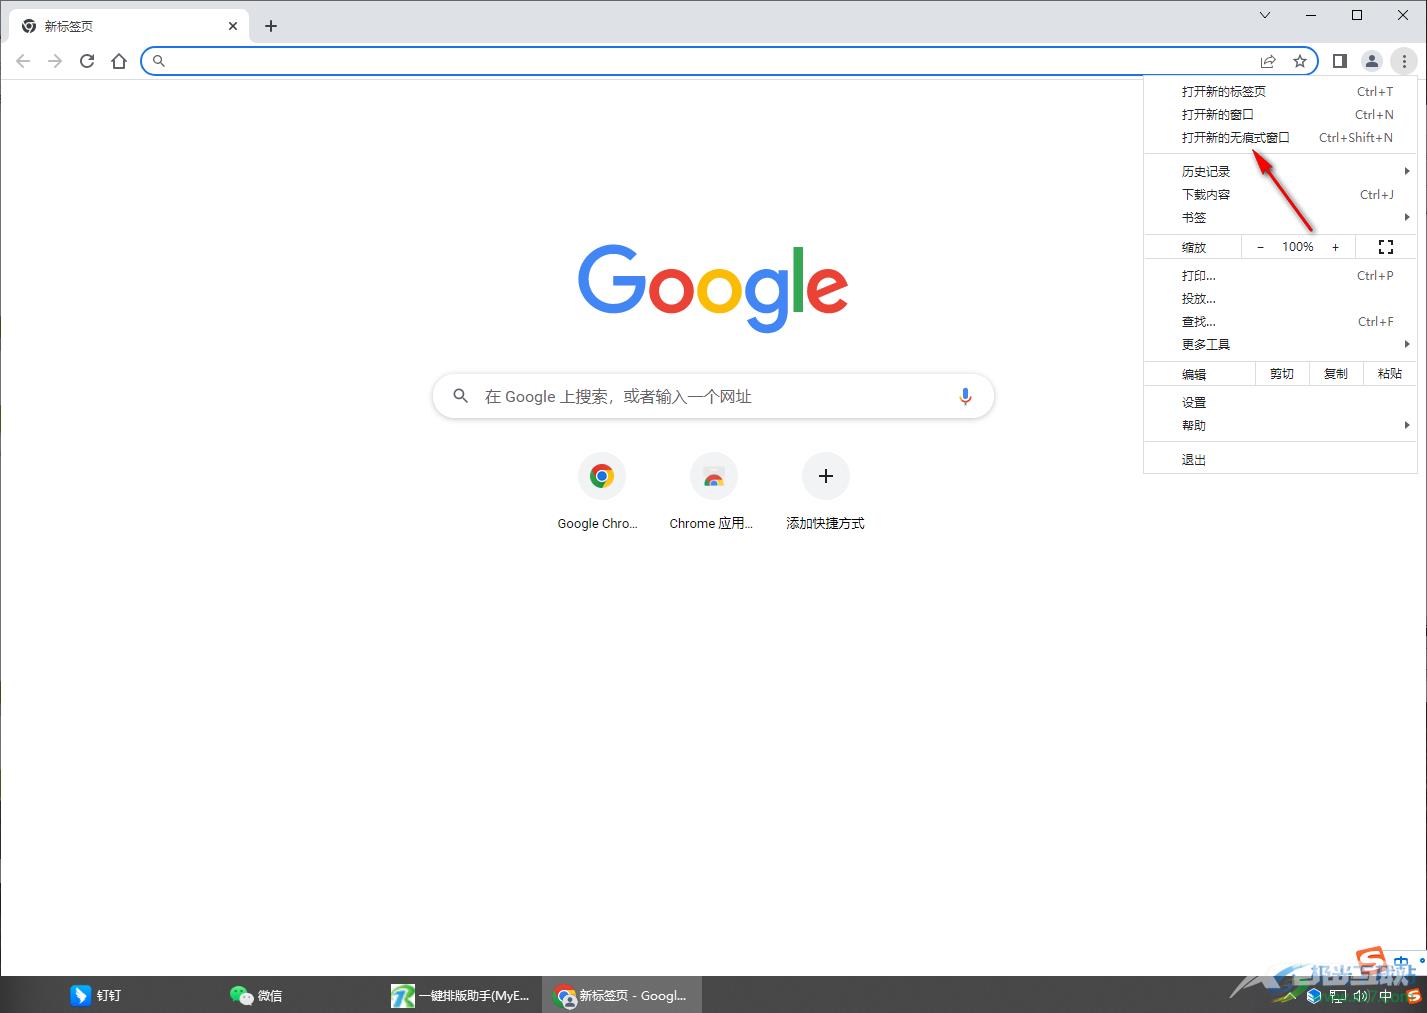Click the Google logo
The image size is (1427, 1013).
click(713, 288)
